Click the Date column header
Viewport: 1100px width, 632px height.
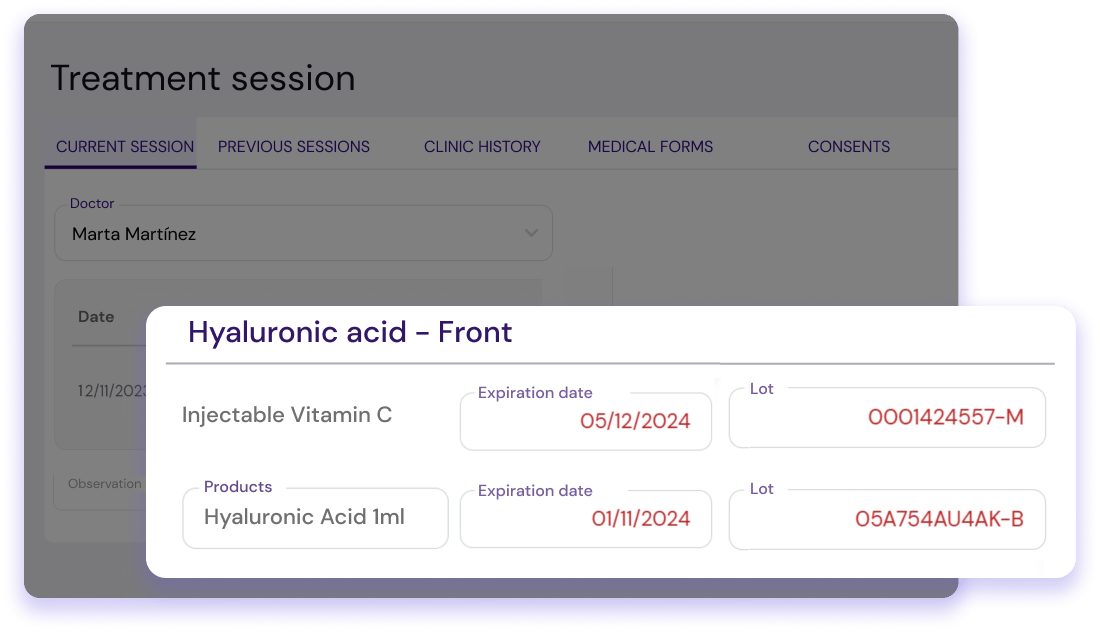(x=96, y=317)
